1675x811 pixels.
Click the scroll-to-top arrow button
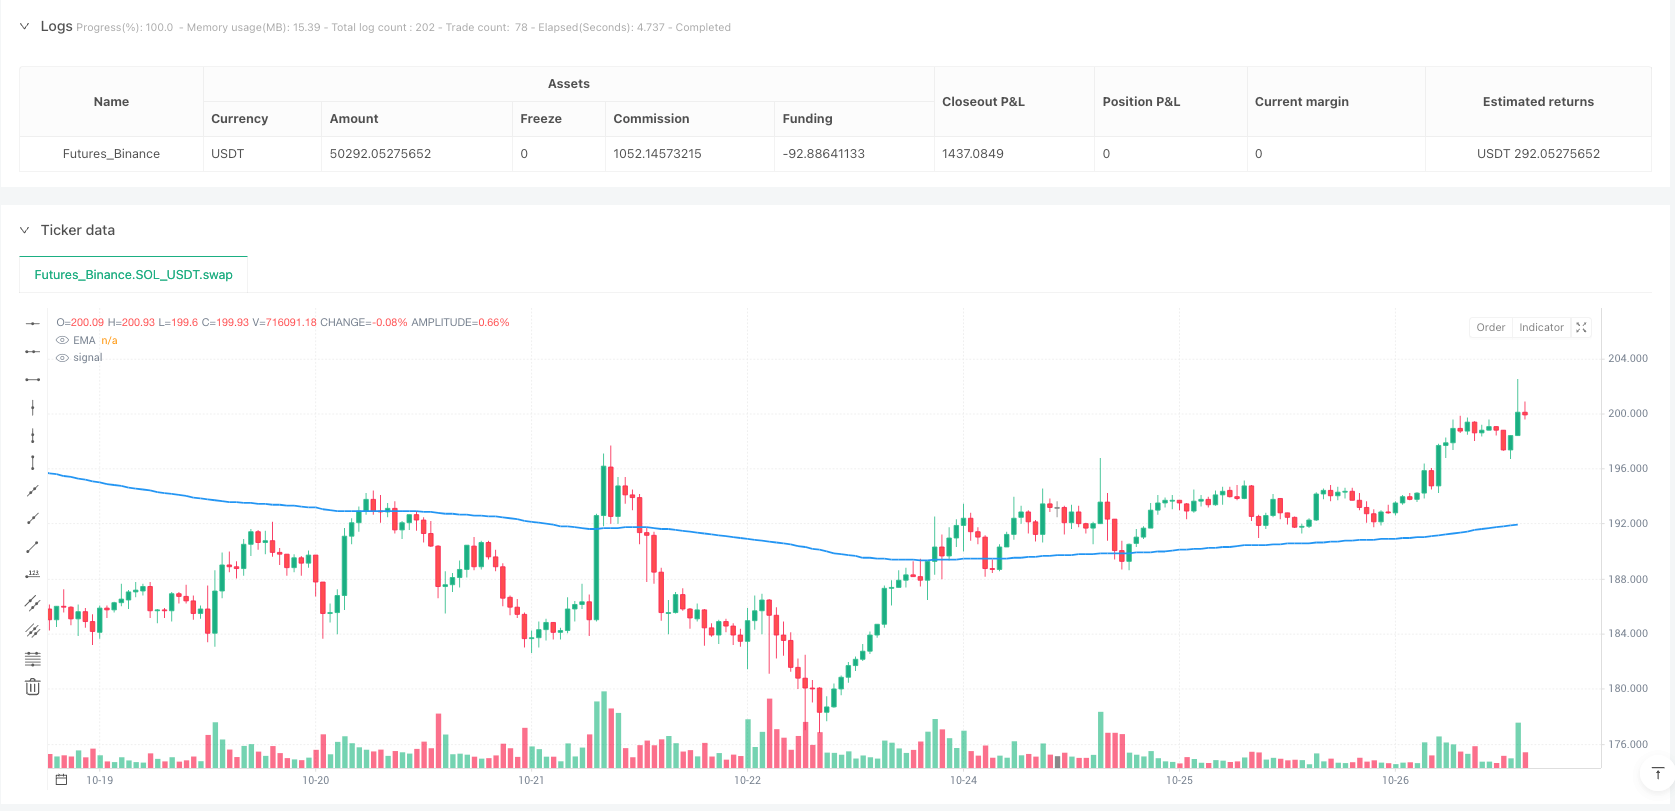coord(1657,773)
